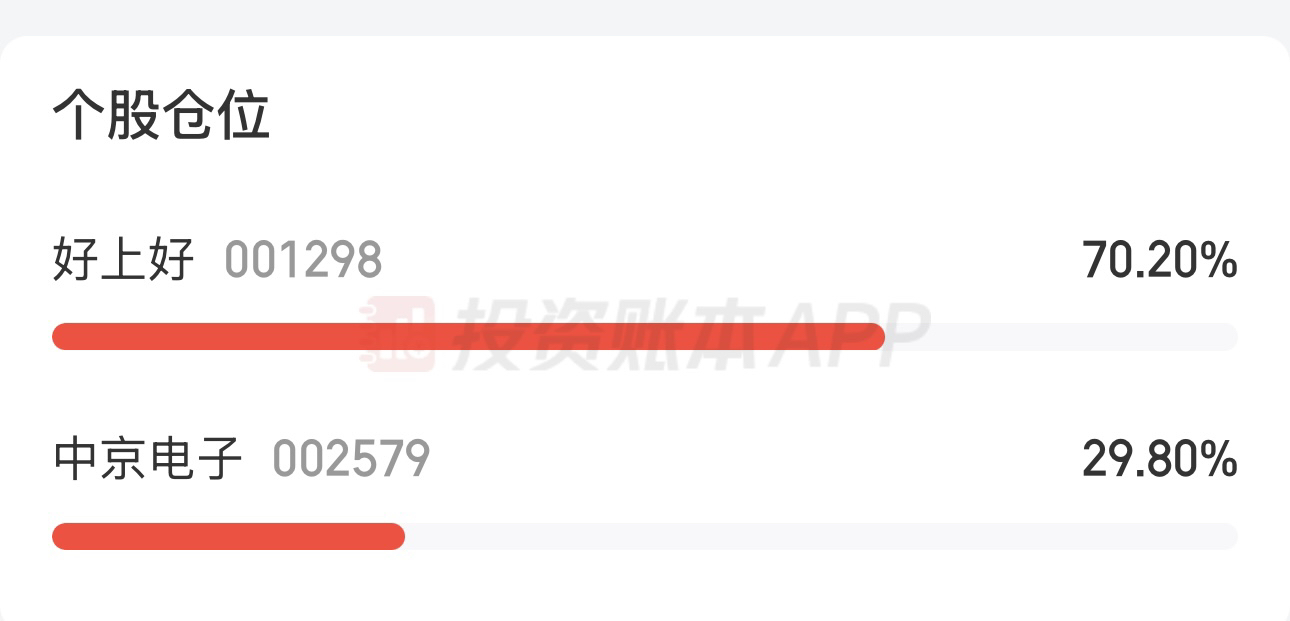This screenshot has width=1290, height=621.
Task: Click the 投资账本 watermark logo icon
Action: point(398,335)
